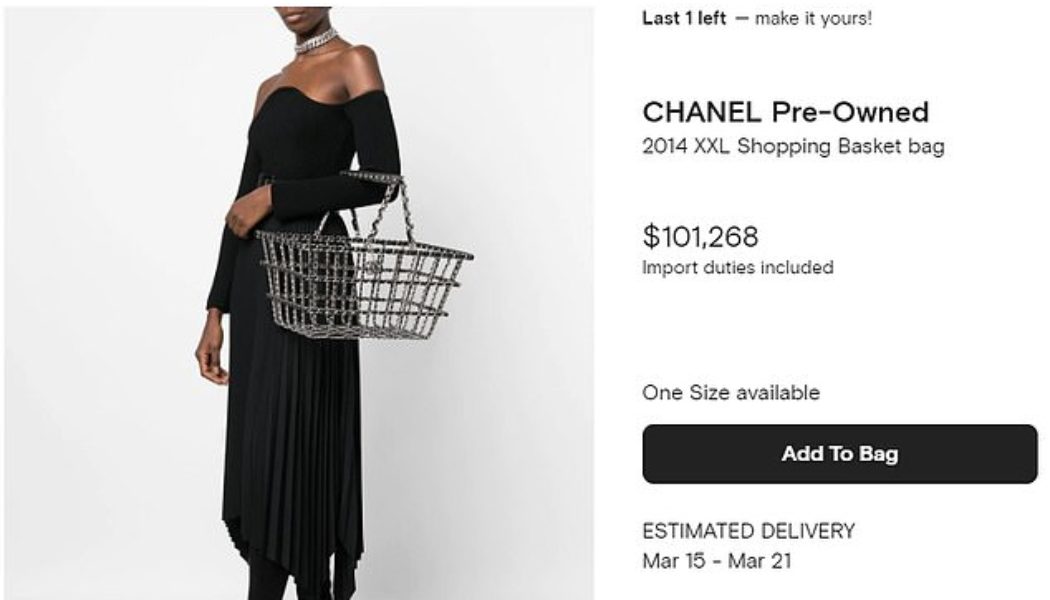Image resolution: width=1050 pixels, height=600 pixels.
Task: Click the One Size available label
Action: coord(732,393)
